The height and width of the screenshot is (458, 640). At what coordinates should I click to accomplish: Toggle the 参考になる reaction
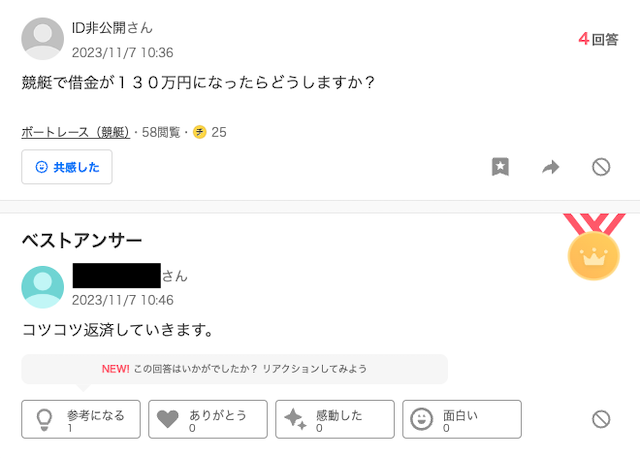click(x=81, y=420)
